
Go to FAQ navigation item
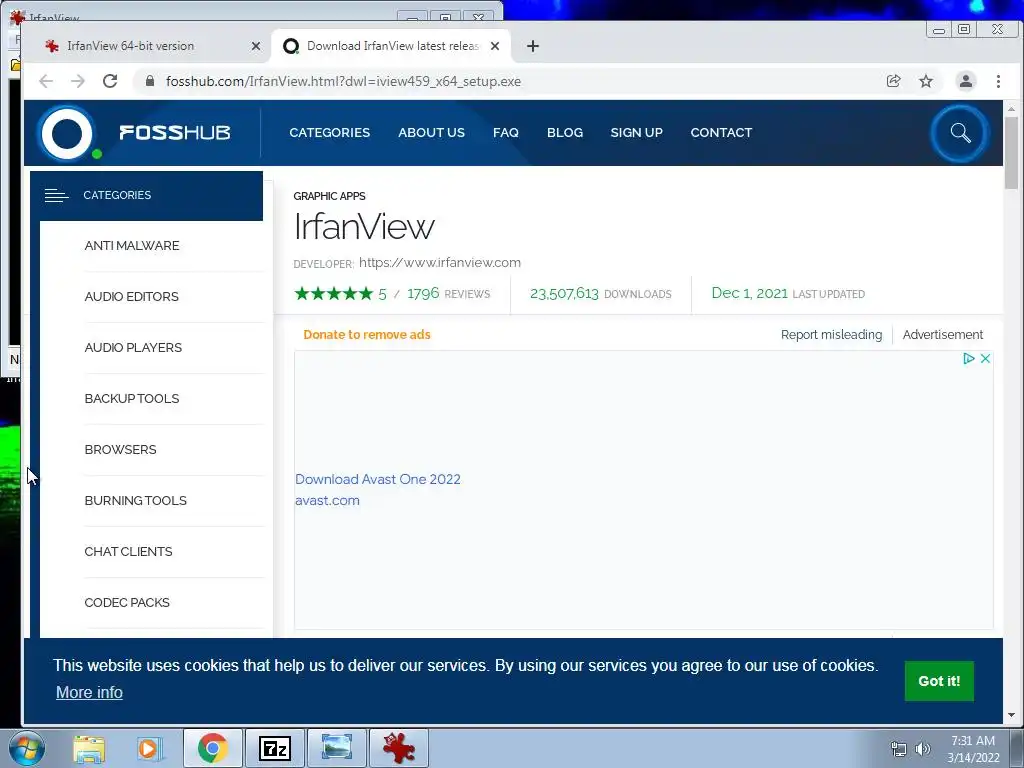point(505,133)
